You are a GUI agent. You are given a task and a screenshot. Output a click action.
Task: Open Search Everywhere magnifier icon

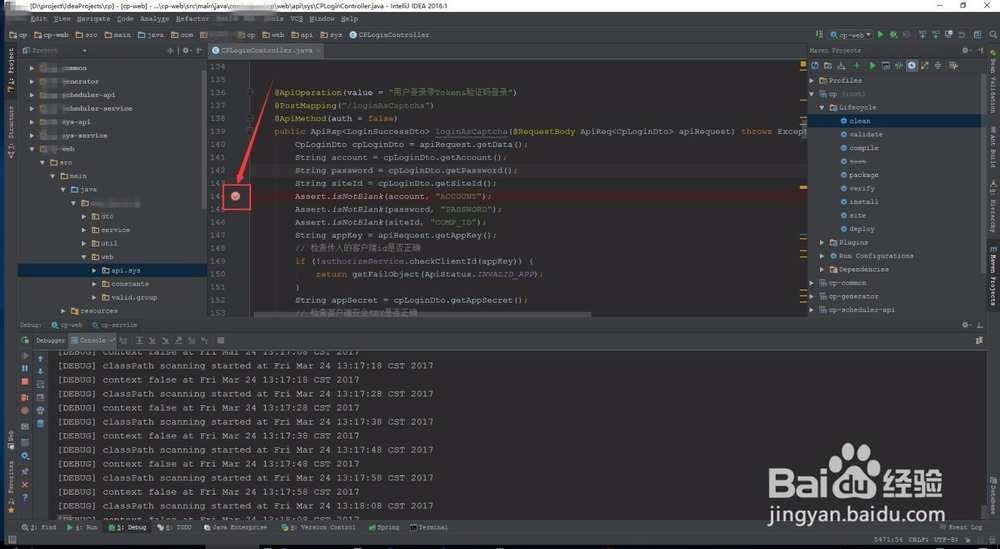coord(993,34)
